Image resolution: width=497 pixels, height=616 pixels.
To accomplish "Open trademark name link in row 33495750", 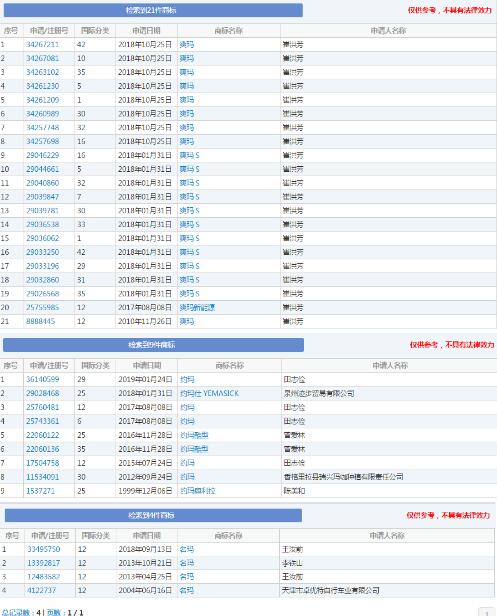I will pyautogui.click(x=187, y=549).
